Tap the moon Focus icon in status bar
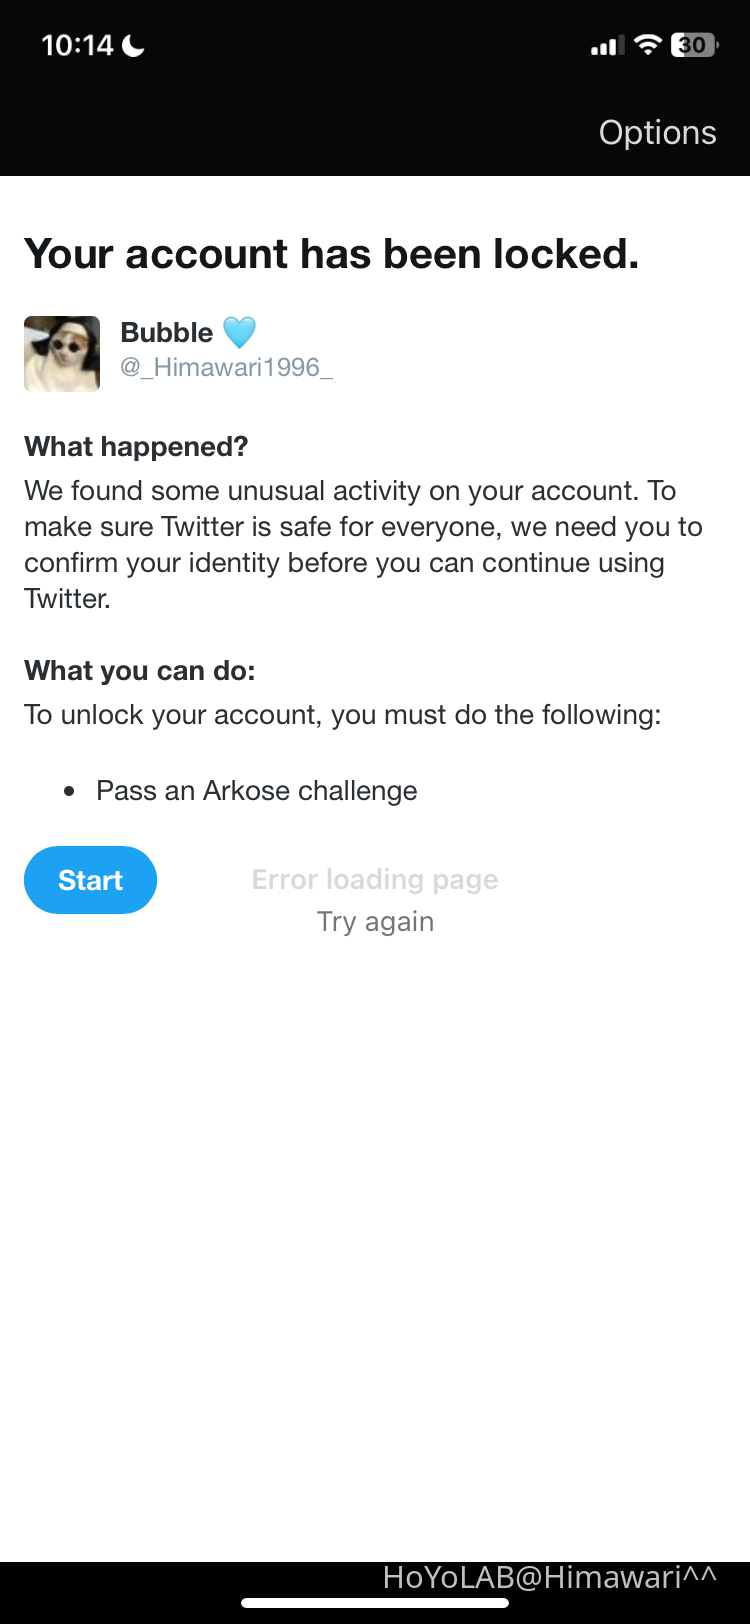This screenshot has width=750, height=1624. (133, 45)
